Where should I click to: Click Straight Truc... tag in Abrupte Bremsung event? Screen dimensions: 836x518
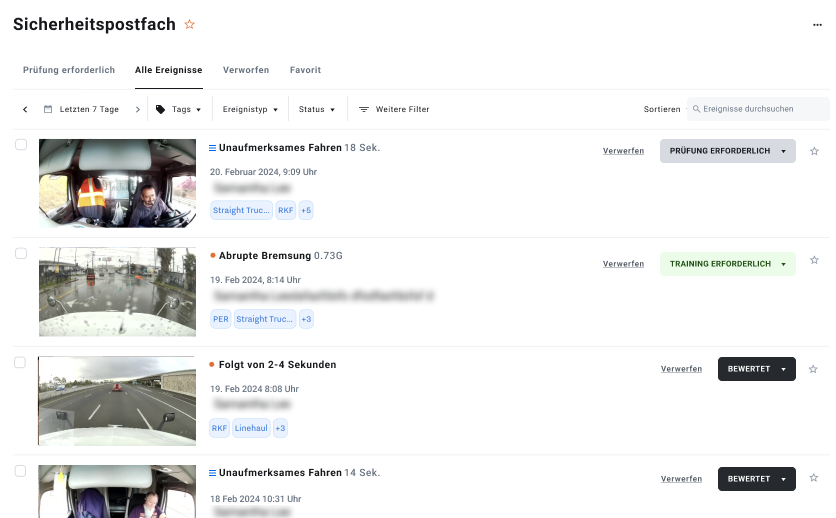pyautogui.click(x=264, y=319)
